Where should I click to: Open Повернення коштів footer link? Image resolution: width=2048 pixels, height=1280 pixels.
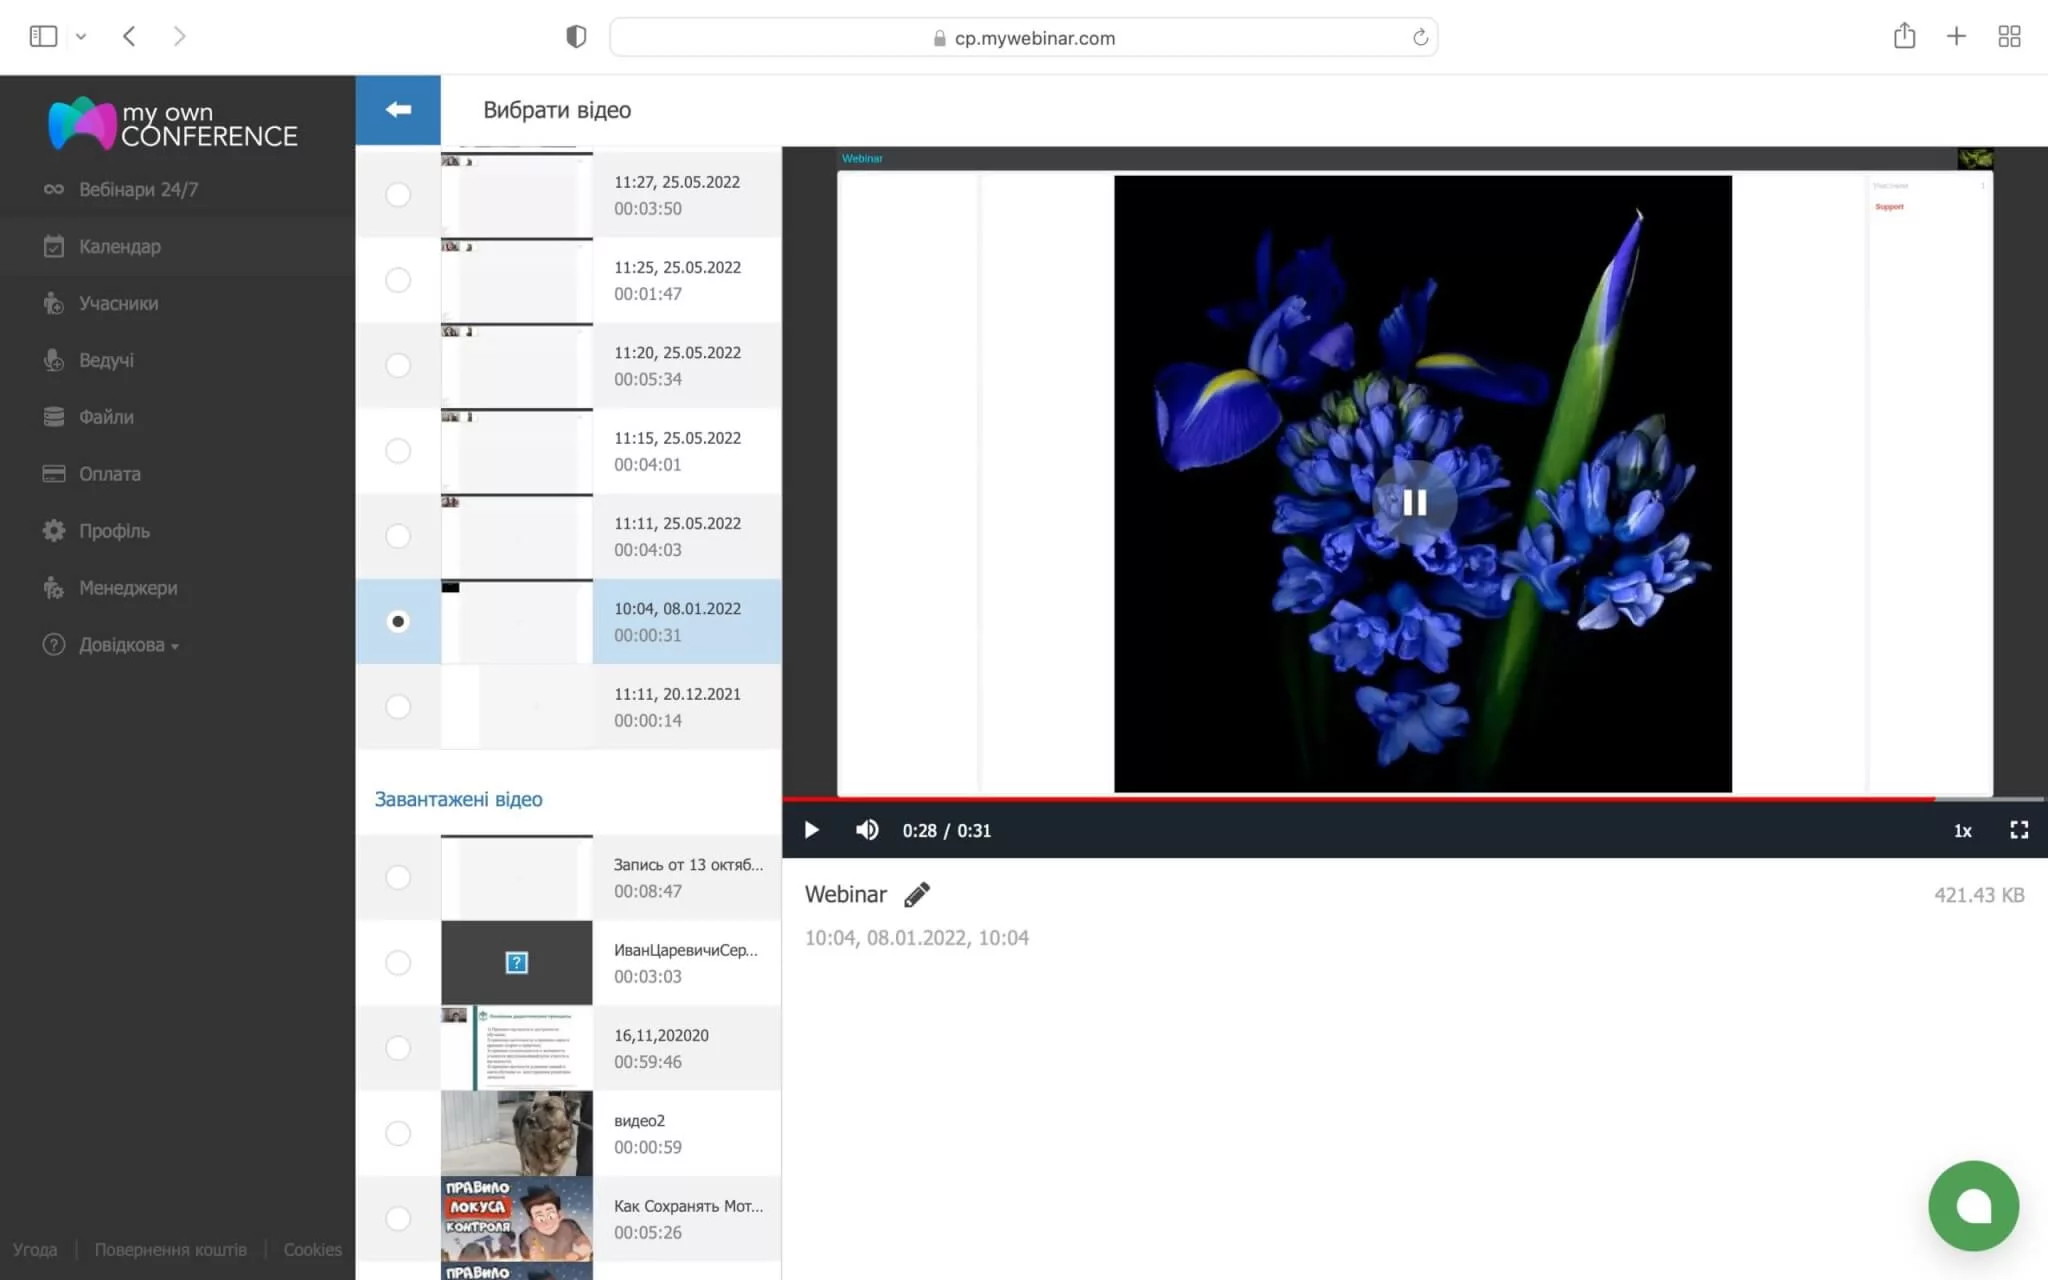[x=170, y=1249]
